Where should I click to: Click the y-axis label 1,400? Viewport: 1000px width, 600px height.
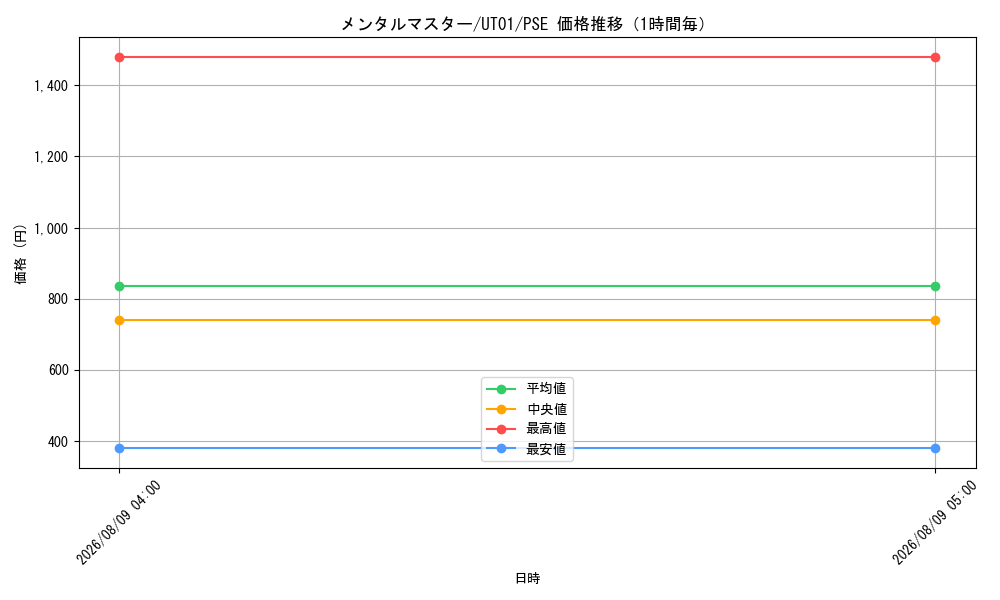[x=51, y=85]
